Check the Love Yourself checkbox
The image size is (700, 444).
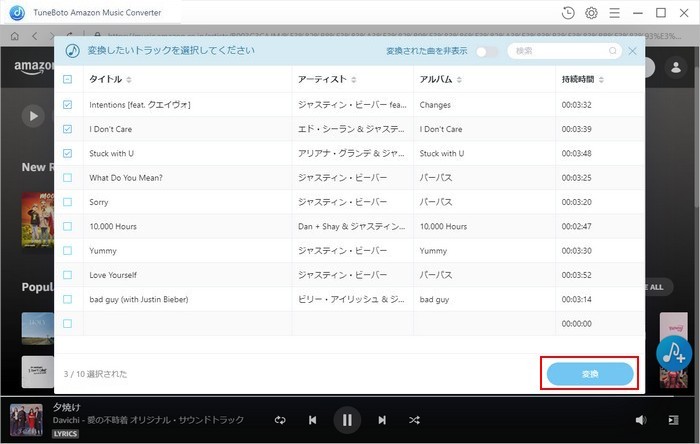tap(67, 275)
